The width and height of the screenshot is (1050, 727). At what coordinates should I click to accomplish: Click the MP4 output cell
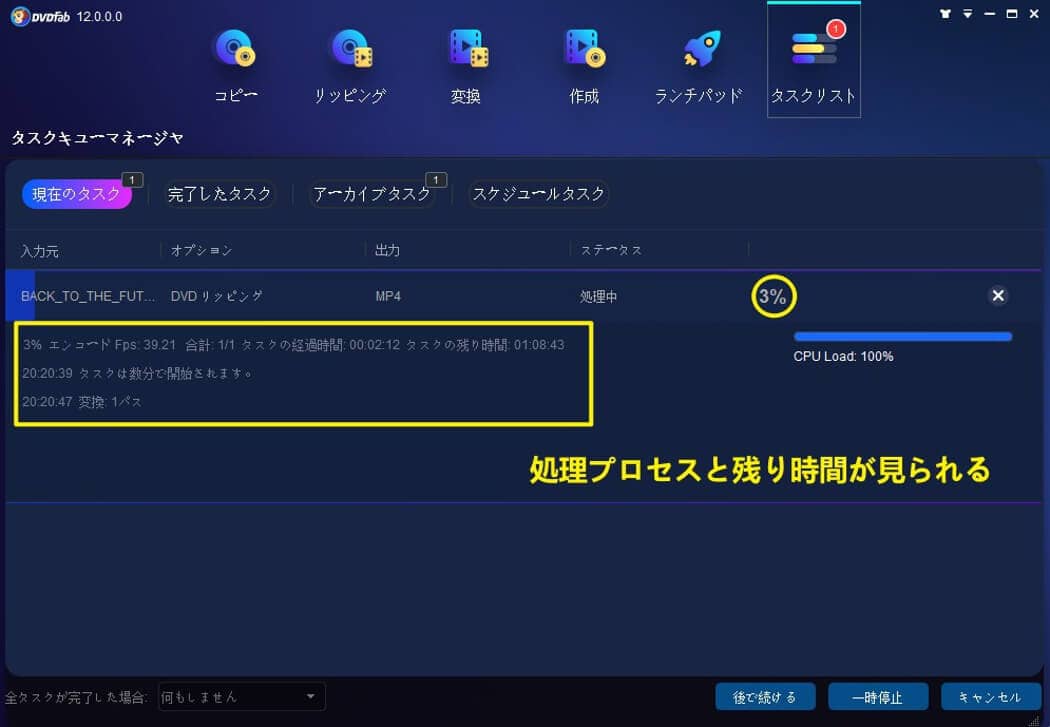point(388,296)
